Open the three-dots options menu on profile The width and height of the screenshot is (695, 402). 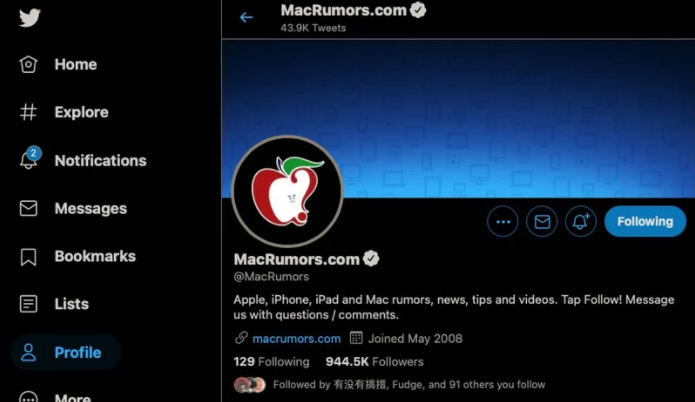click(503, 221)
